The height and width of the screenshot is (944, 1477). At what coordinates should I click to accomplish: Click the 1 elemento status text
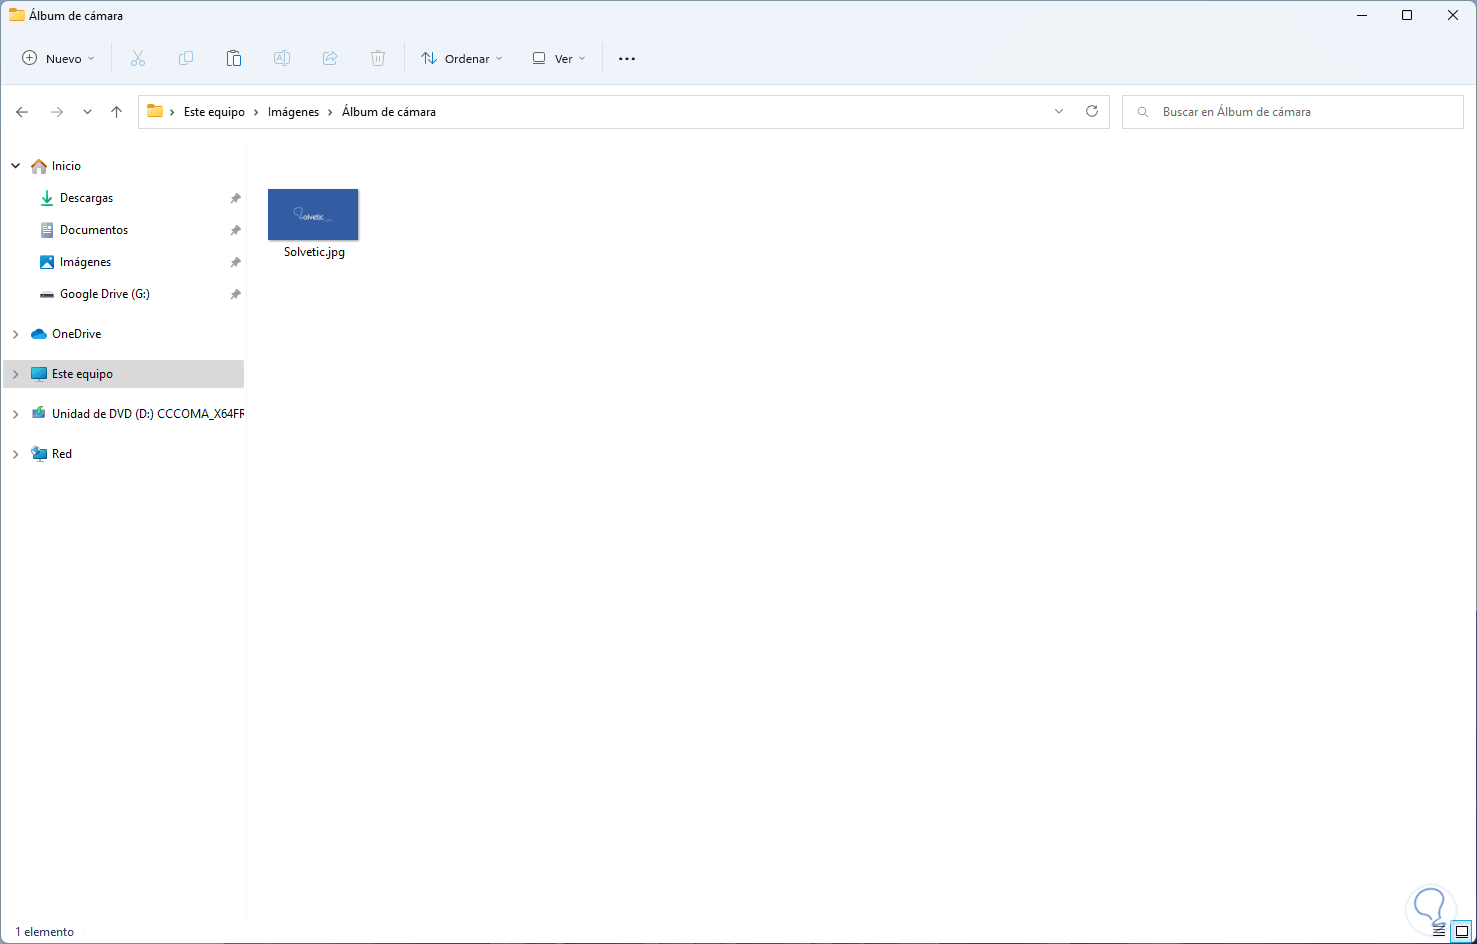45,932
